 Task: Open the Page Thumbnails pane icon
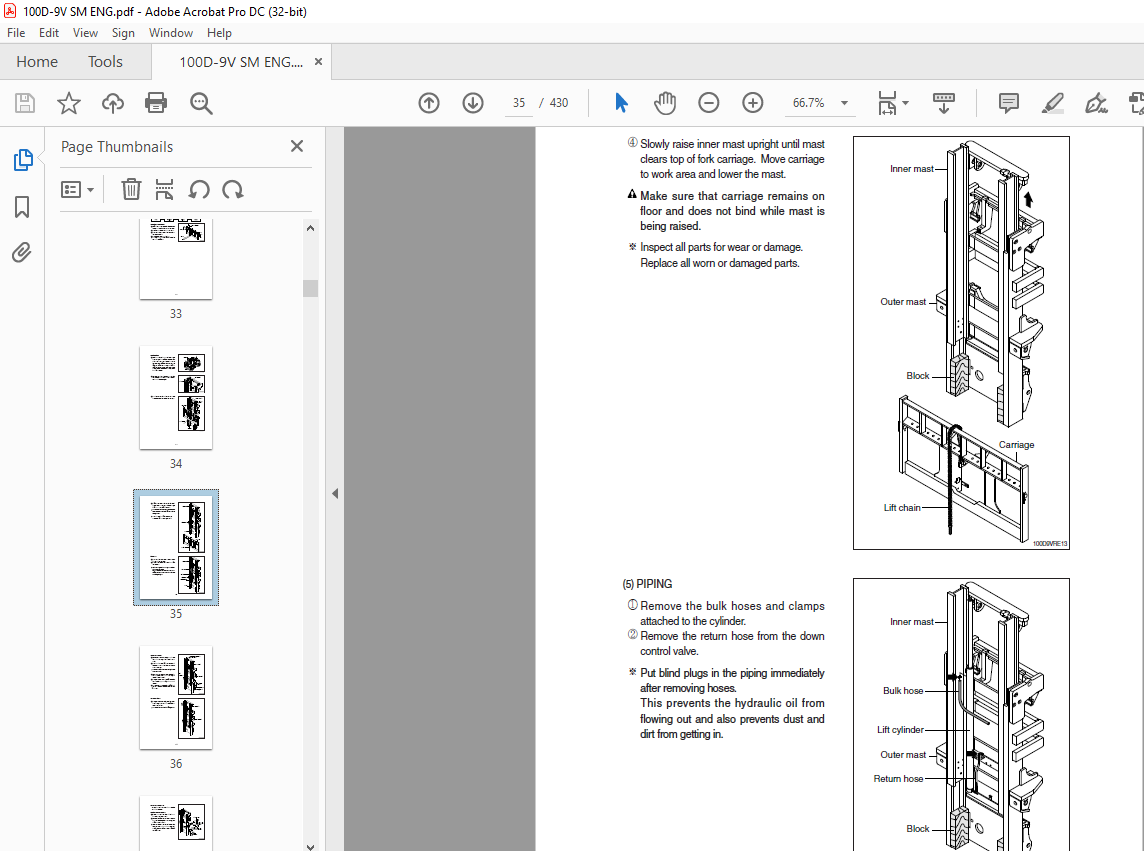tap(23, 160)
